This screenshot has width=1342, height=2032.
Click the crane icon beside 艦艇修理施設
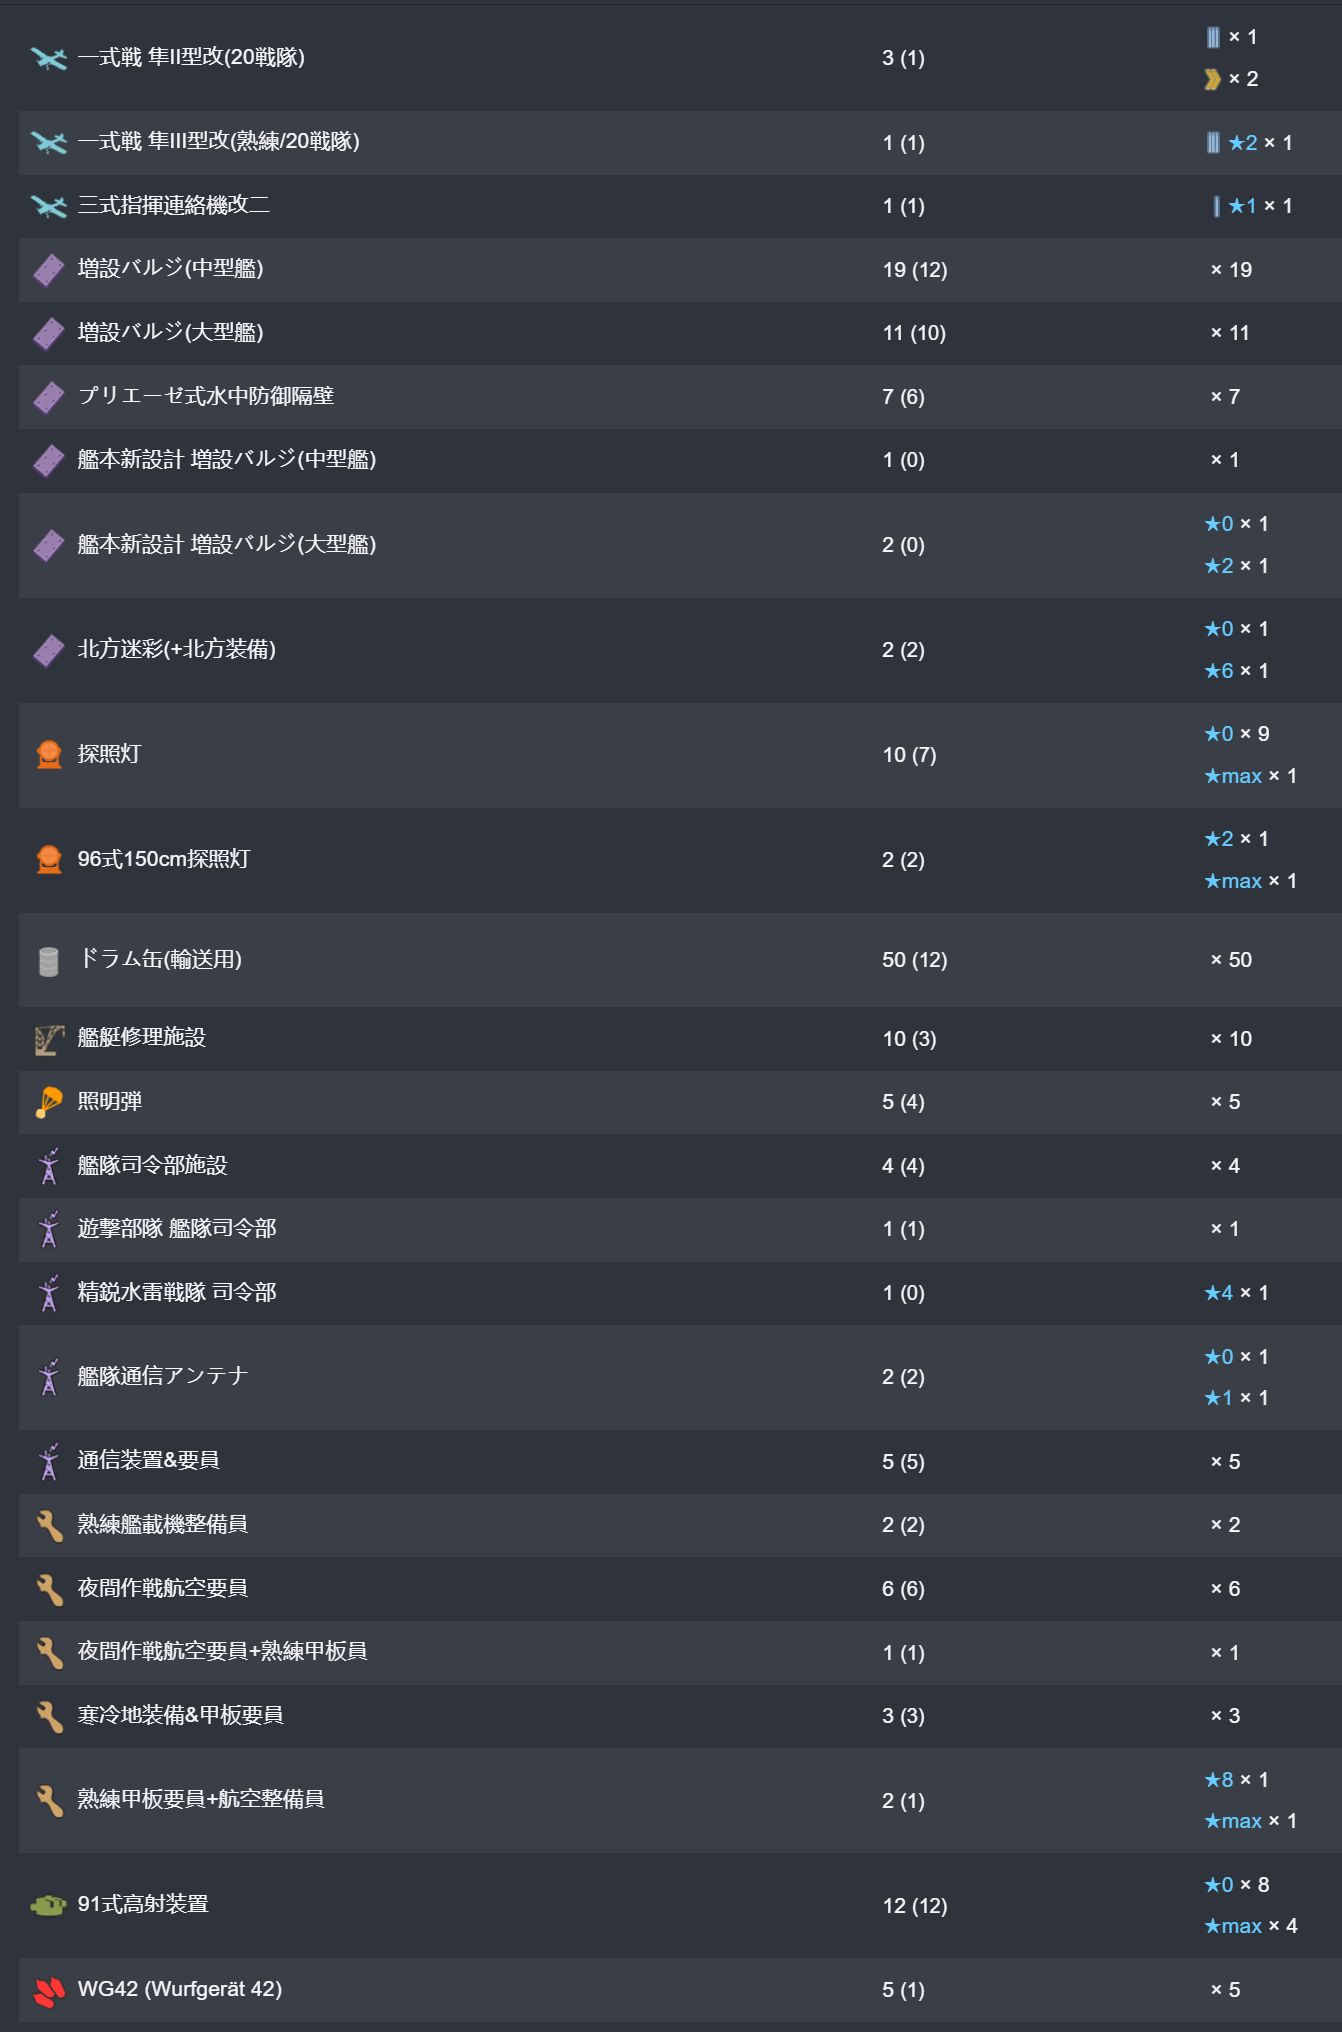click(48, 1039)
